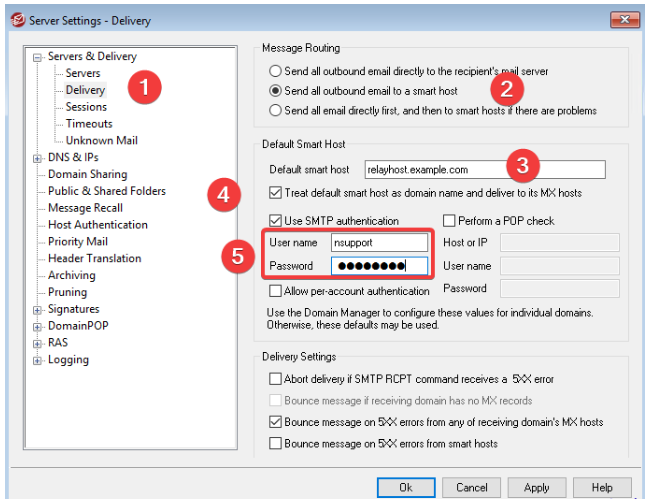
Task: Select the Signatures label in the tree
Action: [74, 309]
